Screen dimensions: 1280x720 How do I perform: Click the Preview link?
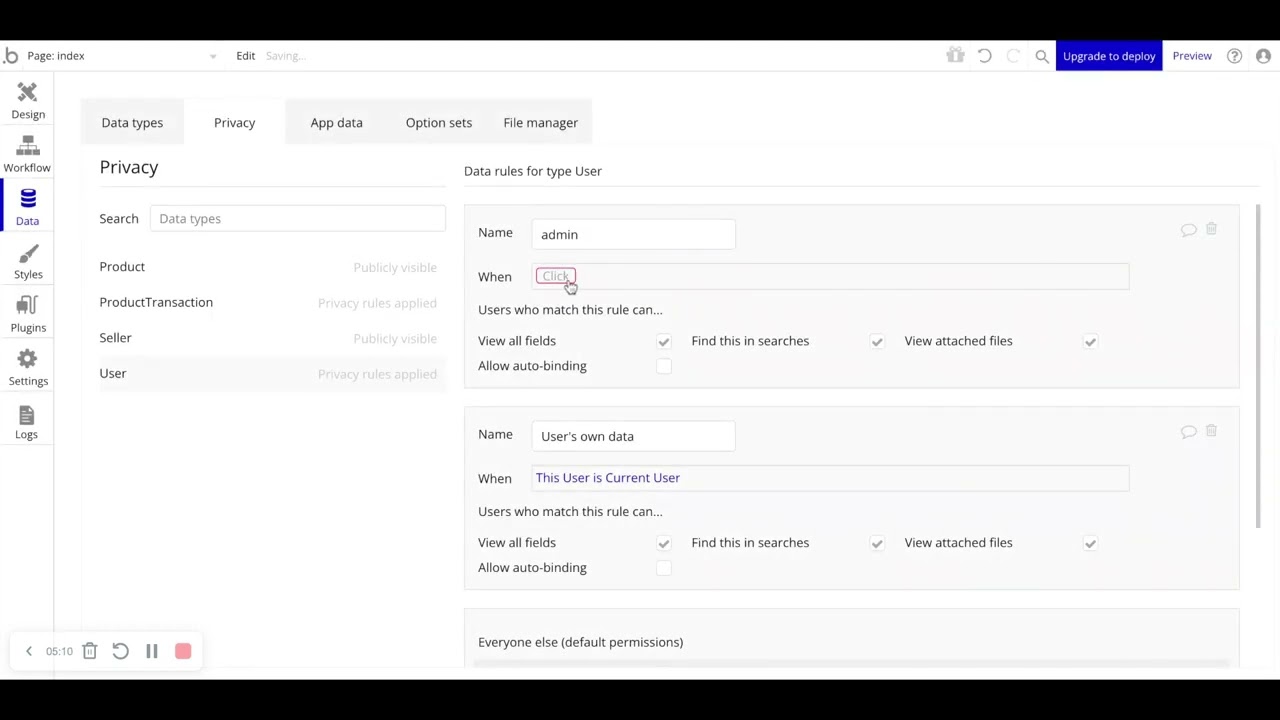coord(1192,56)
